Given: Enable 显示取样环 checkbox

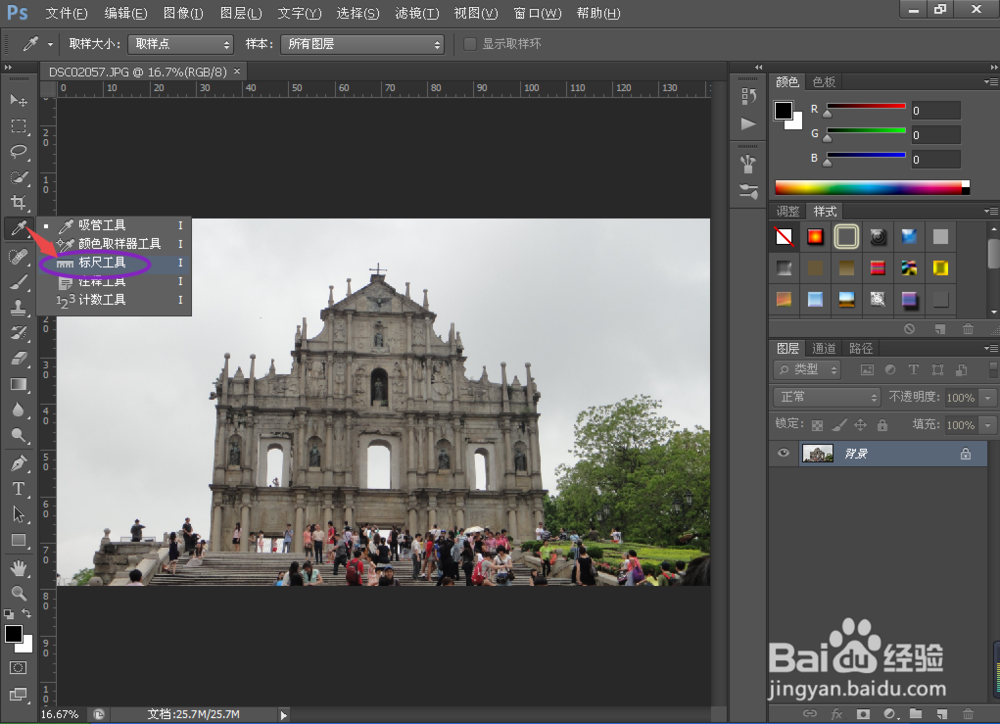Looking at the screenshot, I should tap(470, 44).
